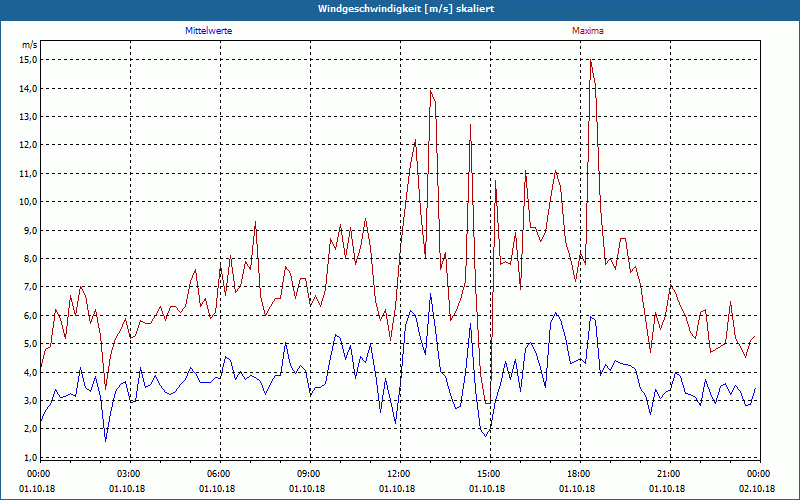Select the 13,0 y-axis label

pos(29,116)
